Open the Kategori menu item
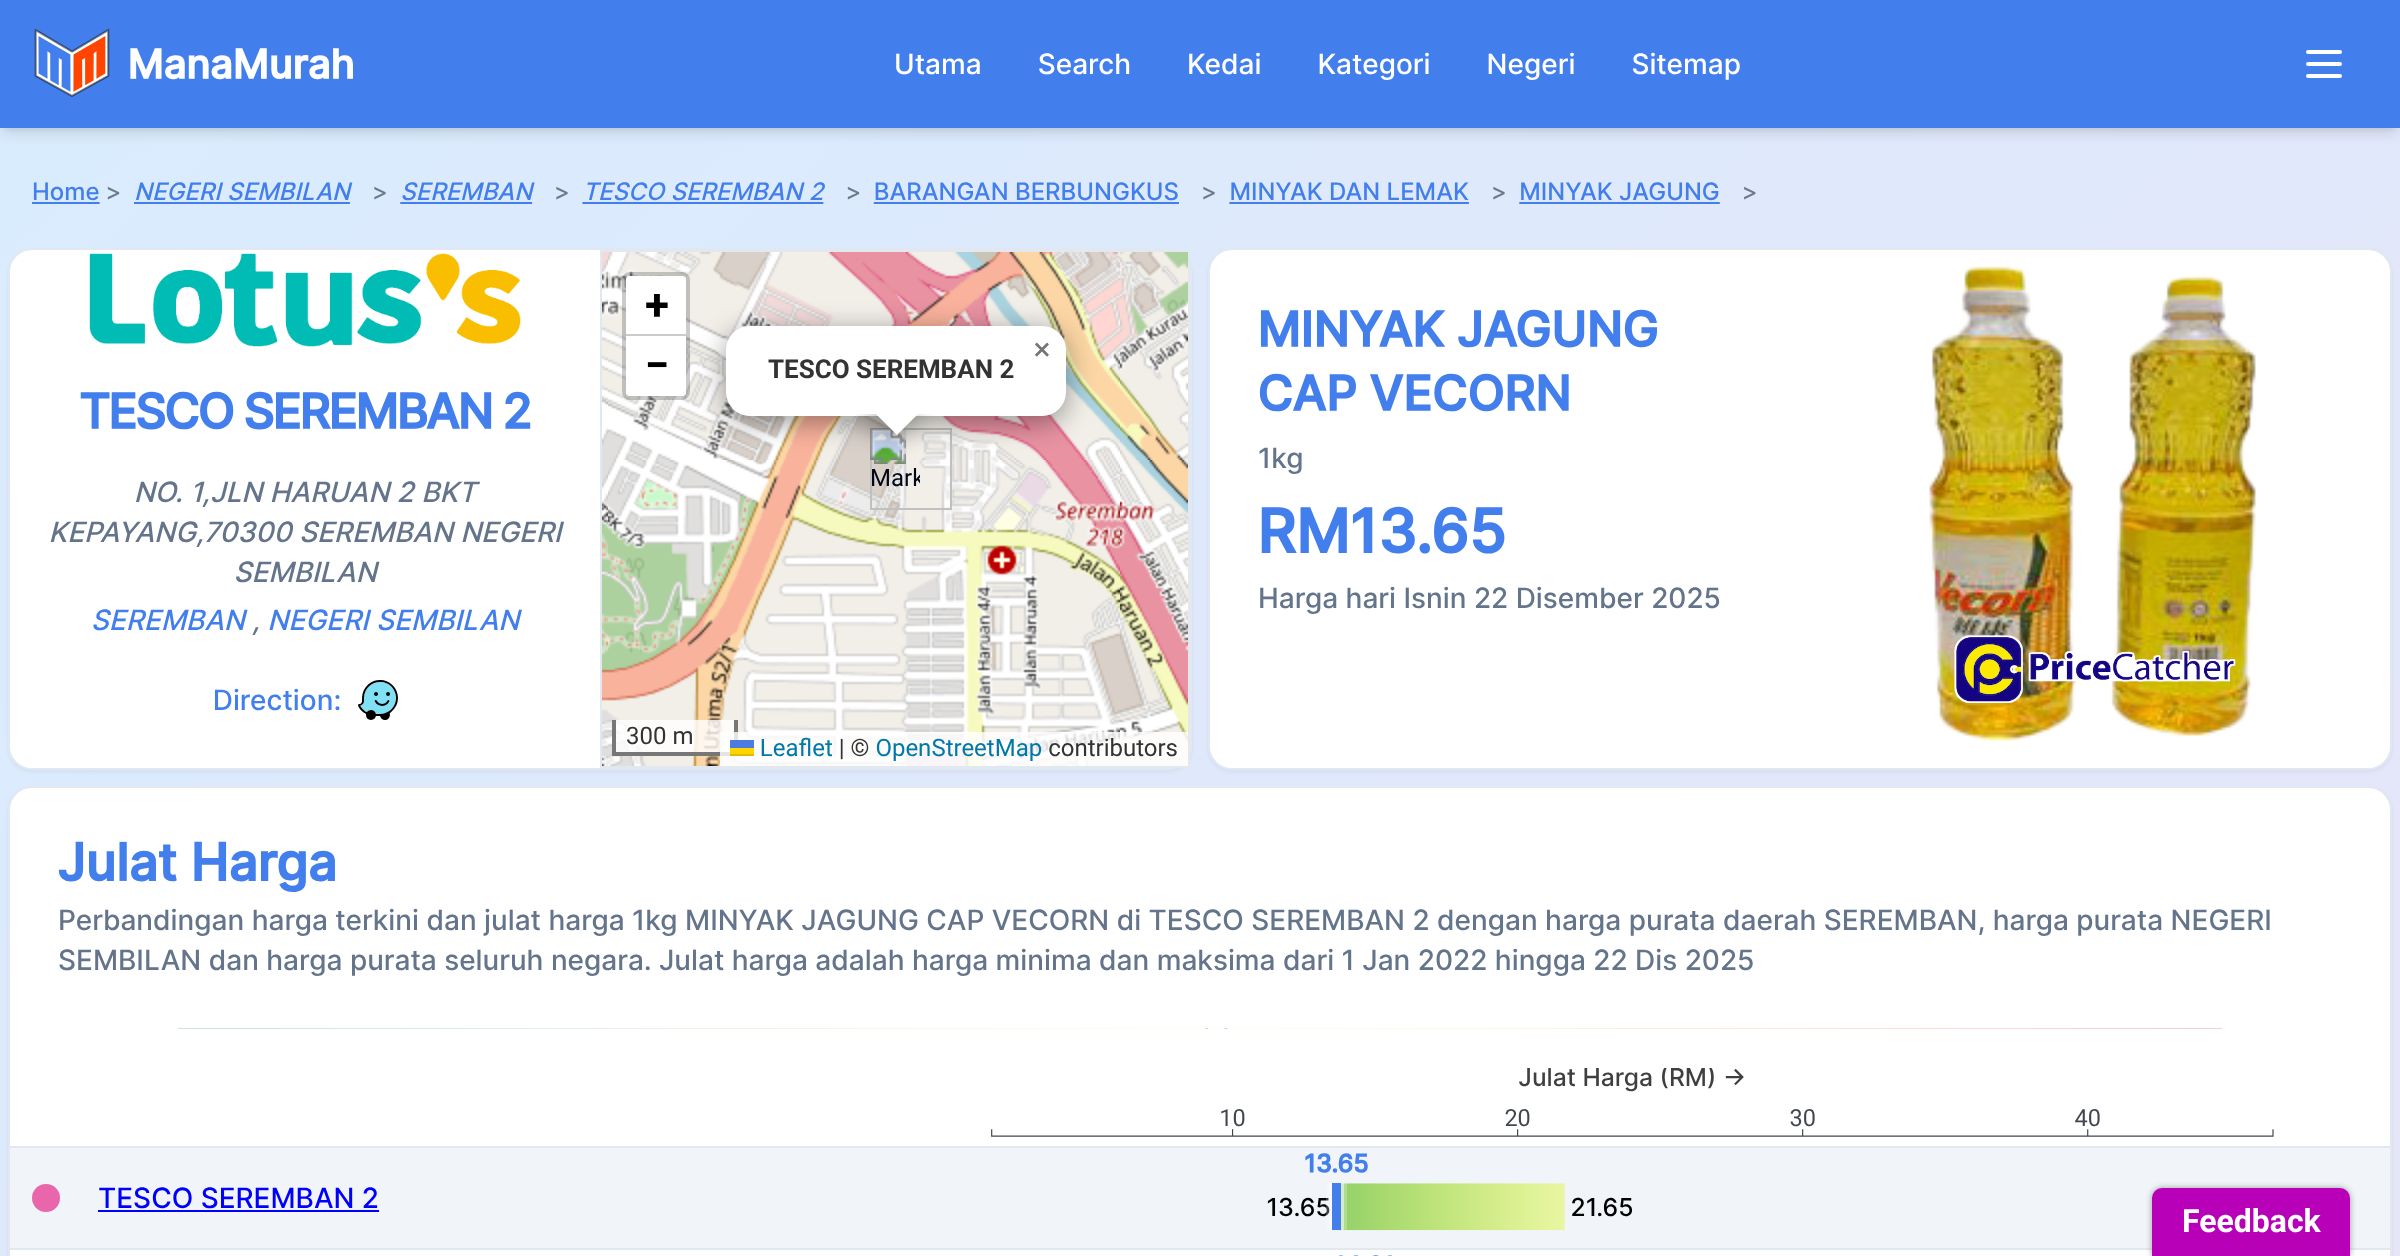 coord(1373,64)
